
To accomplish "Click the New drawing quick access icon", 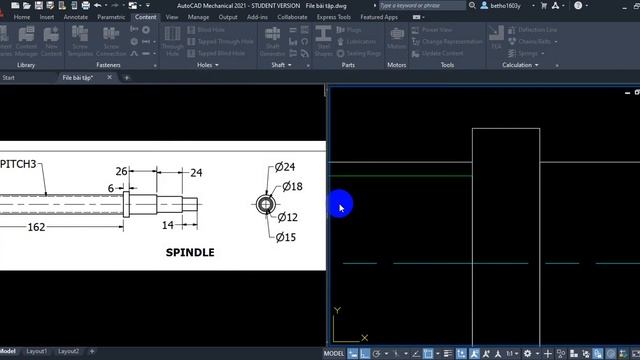I will pos(15,5).
